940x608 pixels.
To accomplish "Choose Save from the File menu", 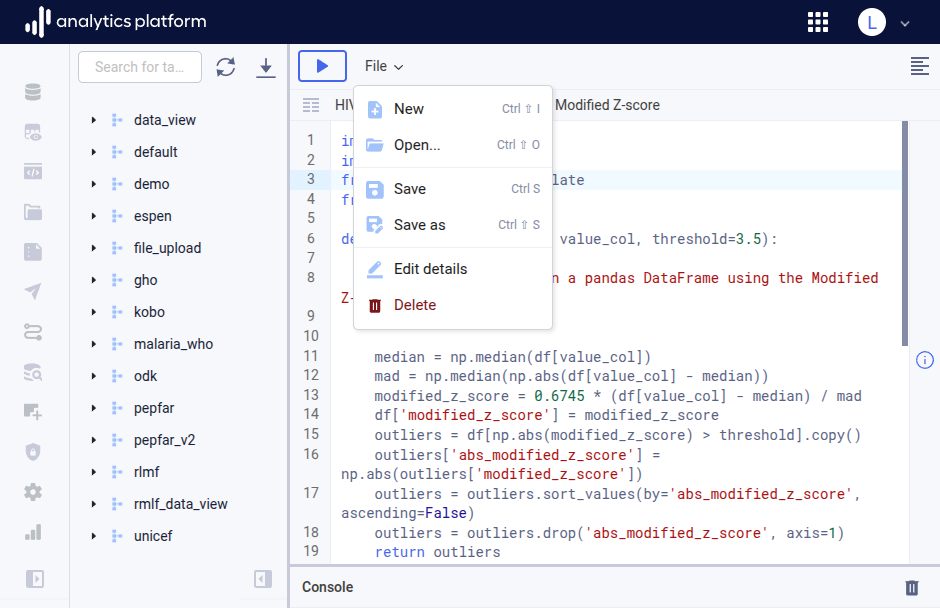I will click(x=453, y=189).
